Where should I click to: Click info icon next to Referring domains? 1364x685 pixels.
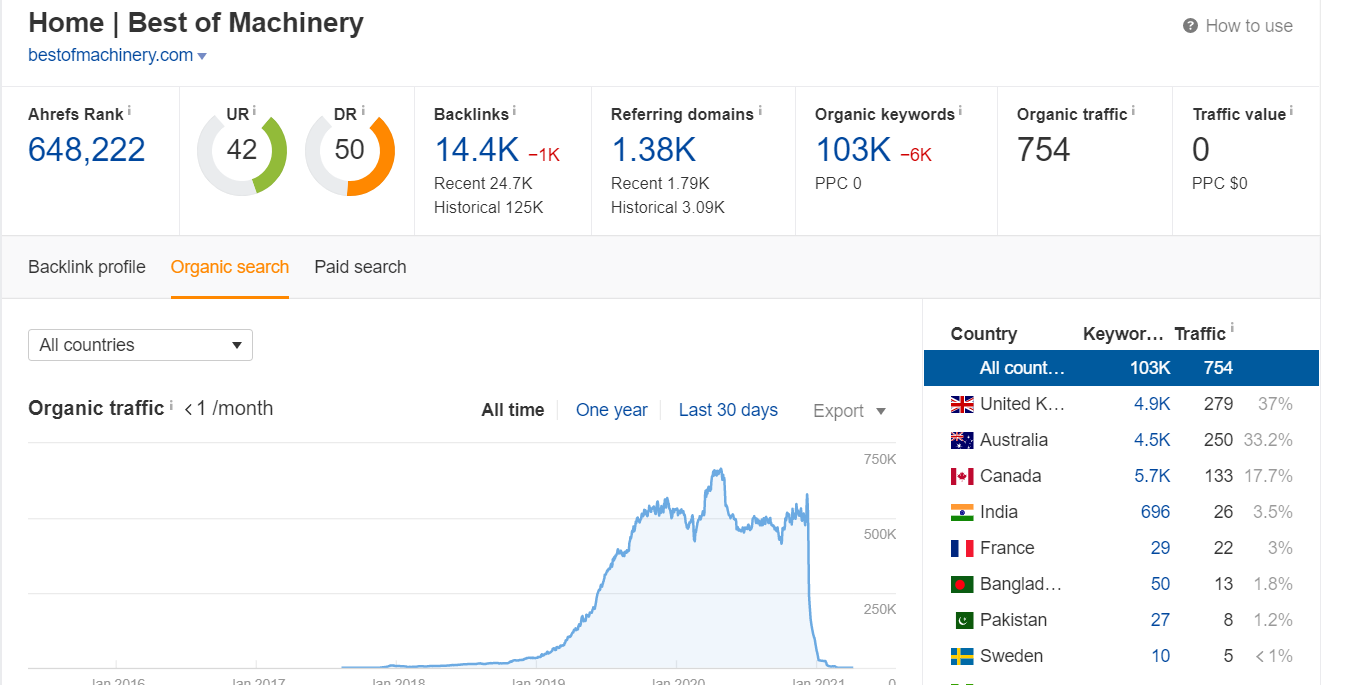760,109
